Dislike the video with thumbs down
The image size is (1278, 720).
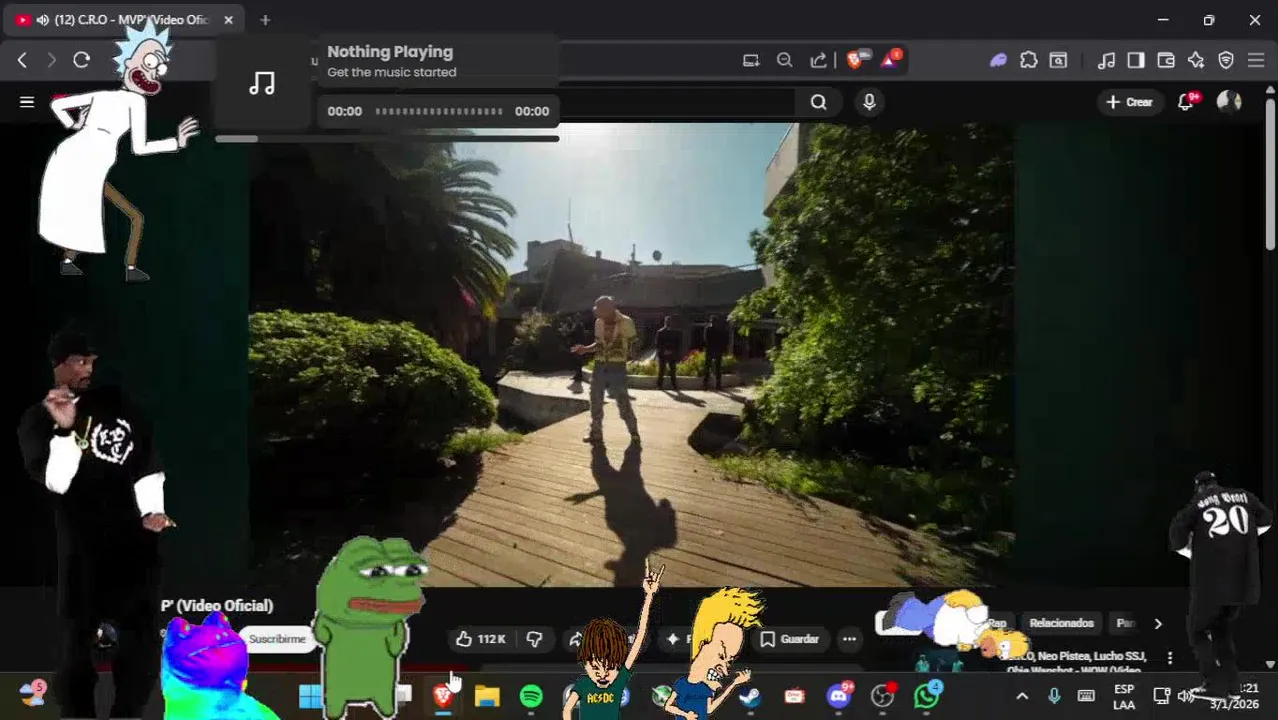click(x=535, y=639)
